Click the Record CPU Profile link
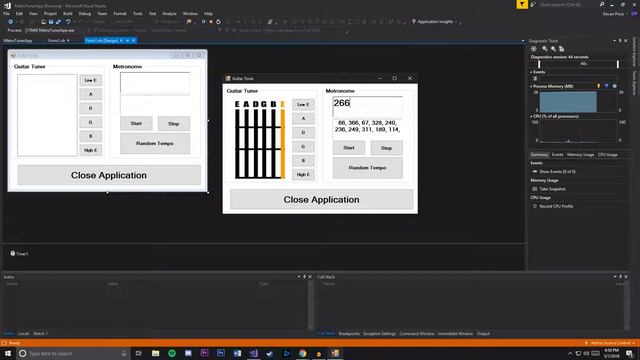The height and width of the screenshot is (360, 640). [x=556, y=206]
